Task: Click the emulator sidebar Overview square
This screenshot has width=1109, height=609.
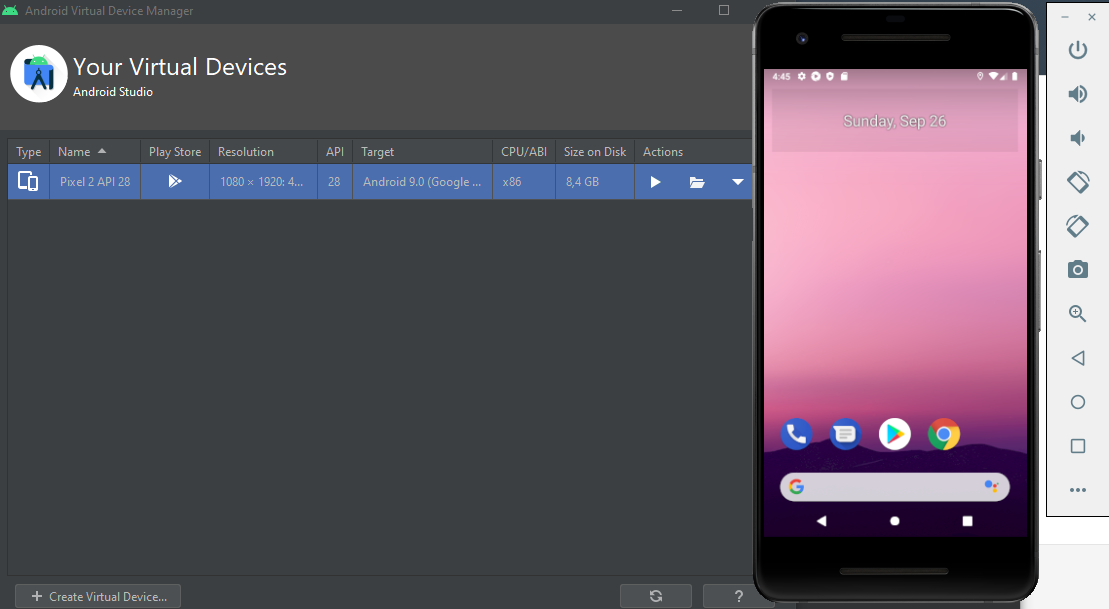Action: pos(1077,446)
